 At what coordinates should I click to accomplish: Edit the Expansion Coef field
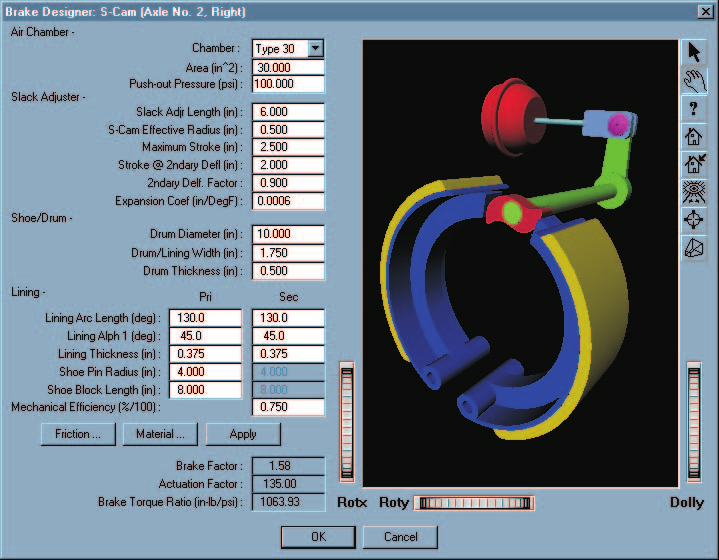tap(288, 201)
